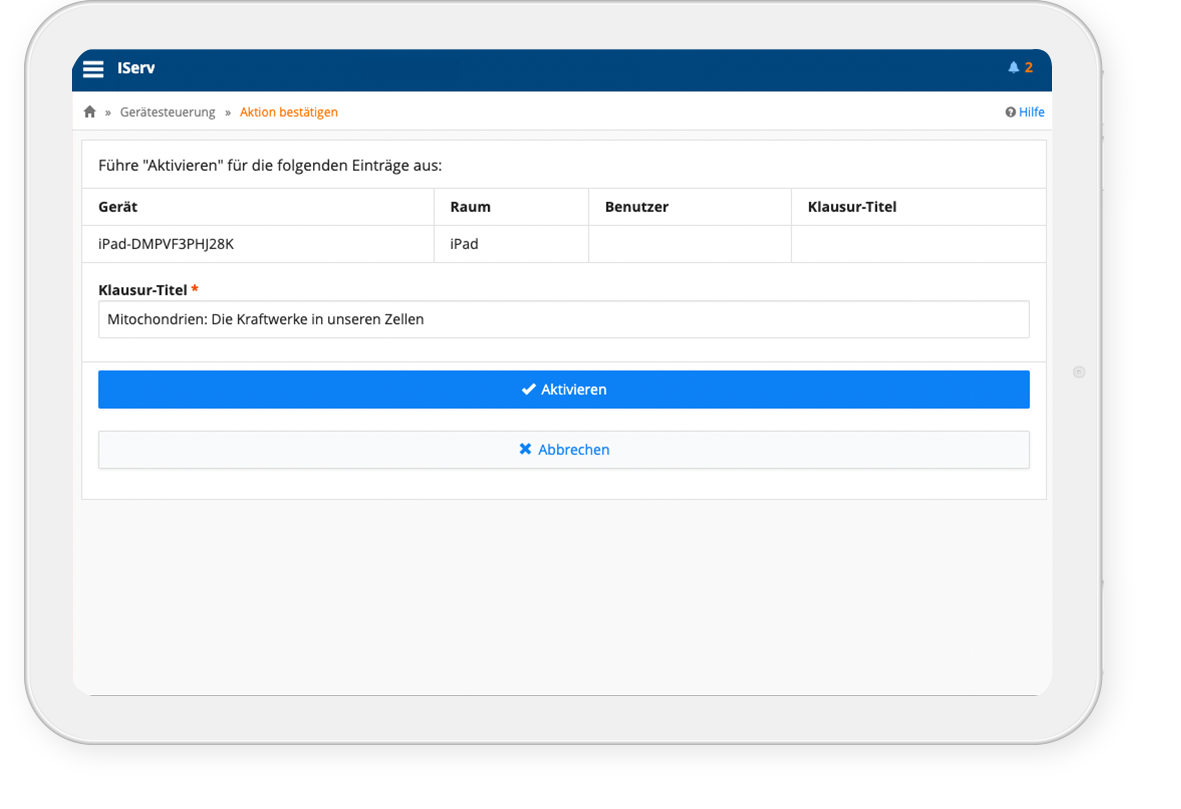Viewport: 1181px width, 809px height.
Task: Select the iPad-DMPVF3PHJ28K device cell
Action: click(x=258, y=244)
